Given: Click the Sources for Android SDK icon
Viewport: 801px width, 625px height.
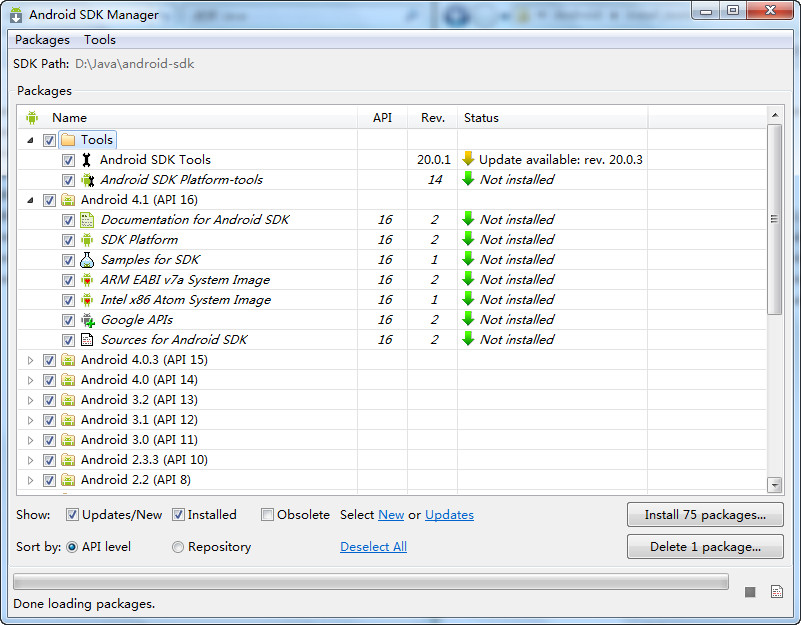Looking at the screenshot, I should click(x=87, y=340).
